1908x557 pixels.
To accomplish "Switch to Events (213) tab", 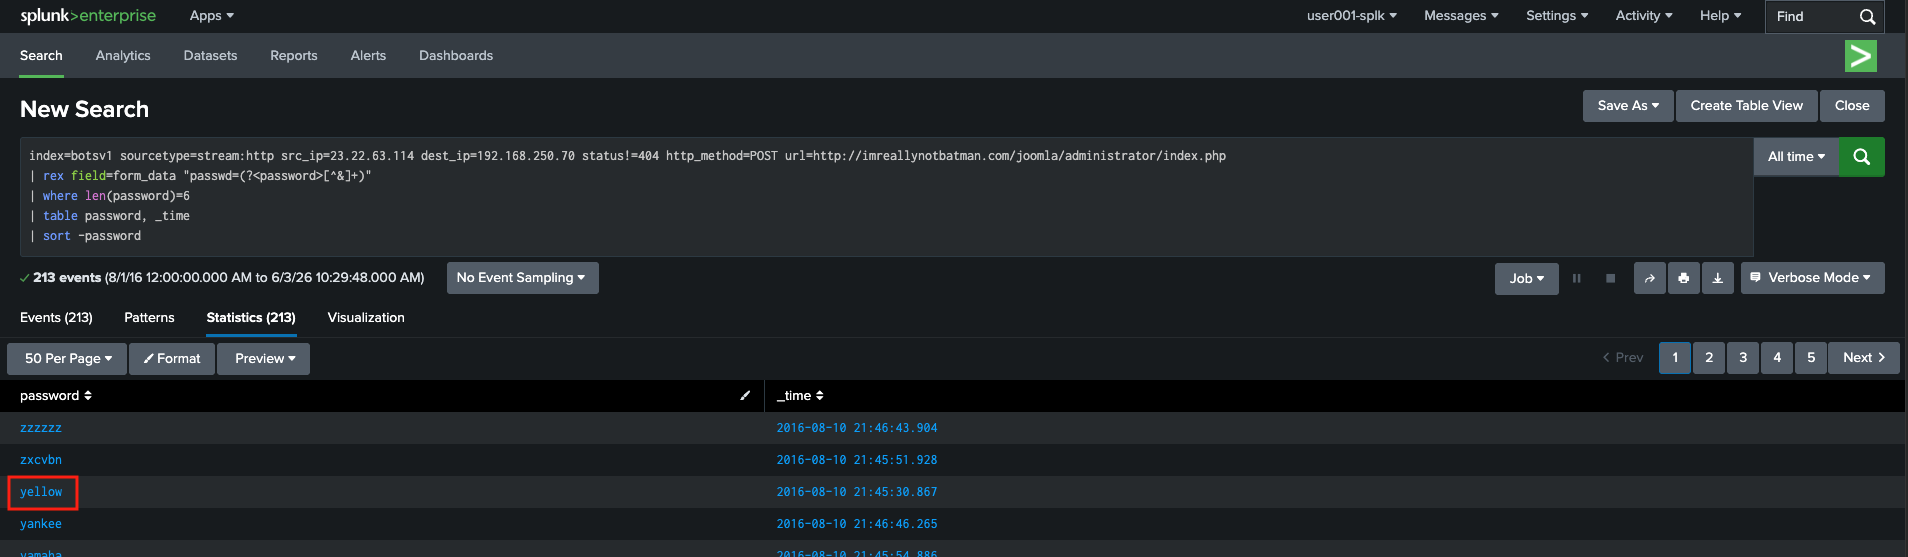I will [56, 318].
